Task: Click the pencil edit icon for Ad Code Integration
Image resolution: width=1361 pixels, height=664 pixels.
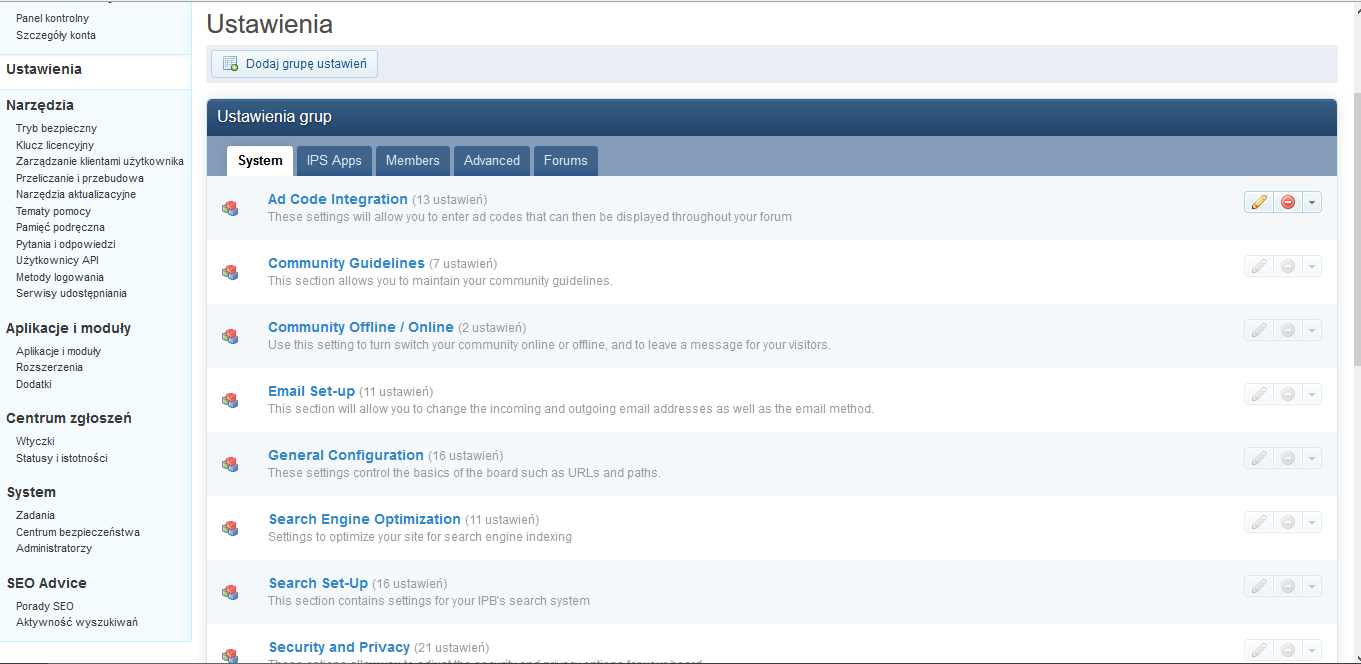Action: pos(1259,202)
